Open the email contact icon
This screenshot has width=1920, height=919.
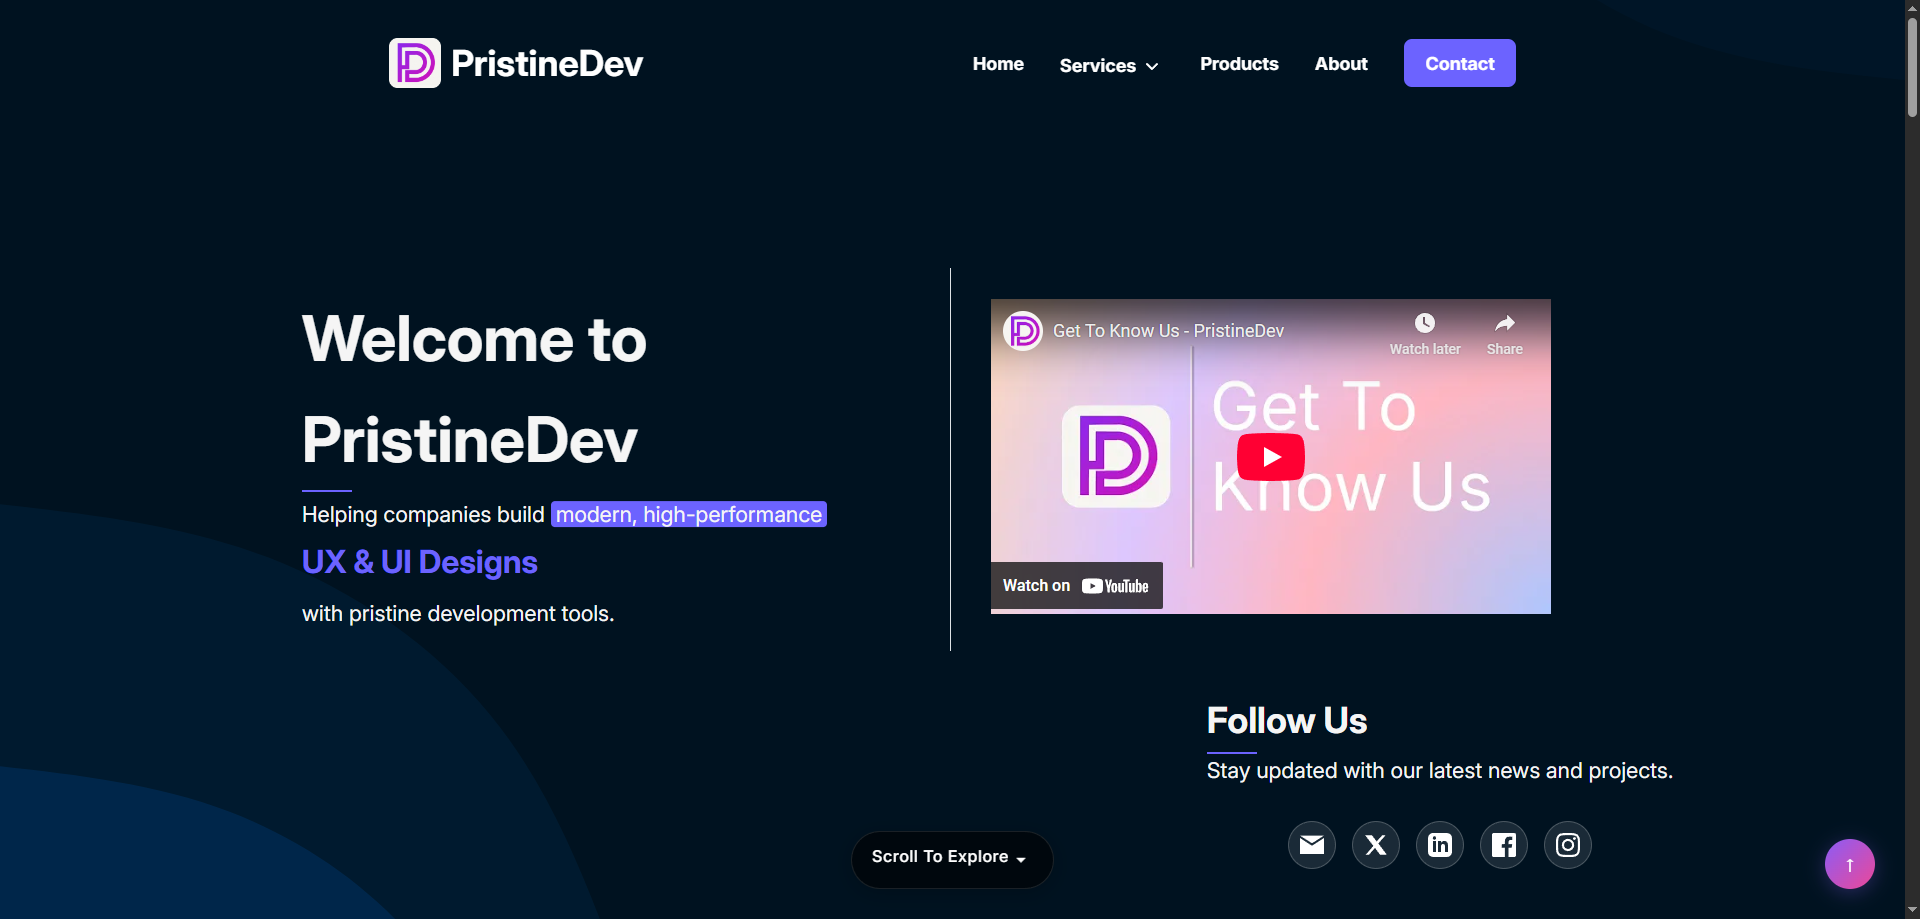(1312, 845)
